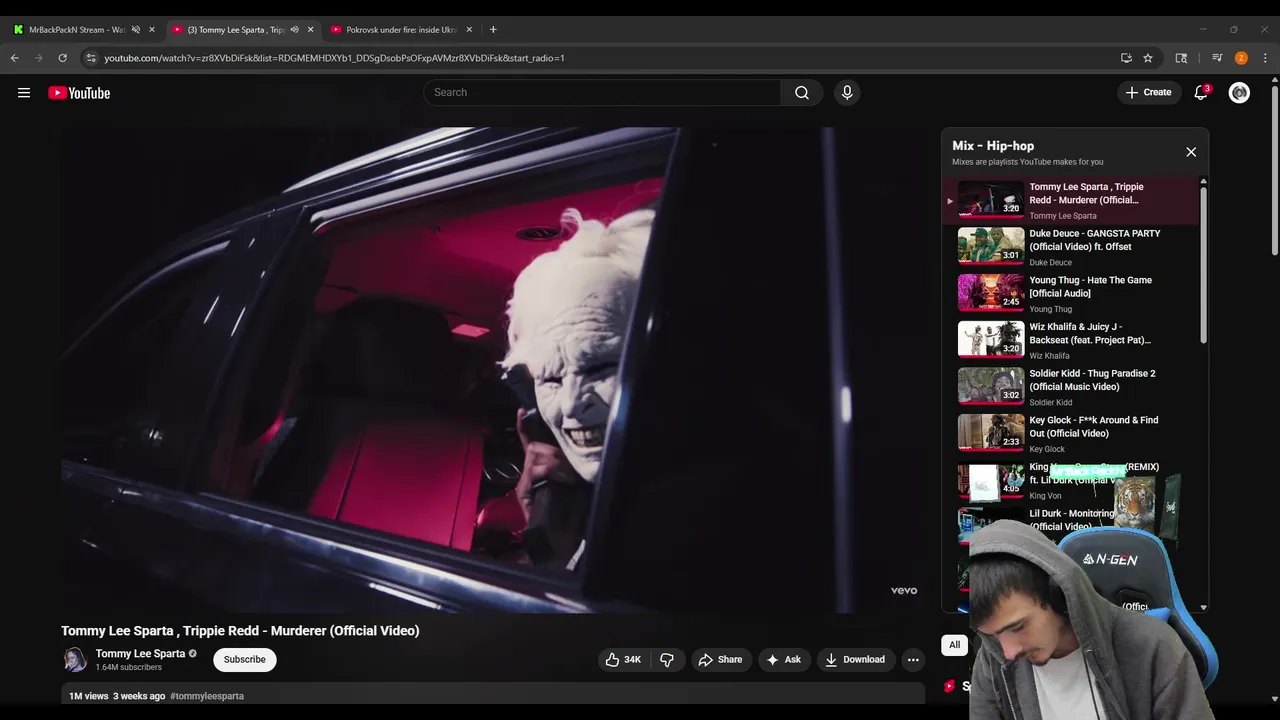
Task: Open a new browser tab
Action: 493,30
